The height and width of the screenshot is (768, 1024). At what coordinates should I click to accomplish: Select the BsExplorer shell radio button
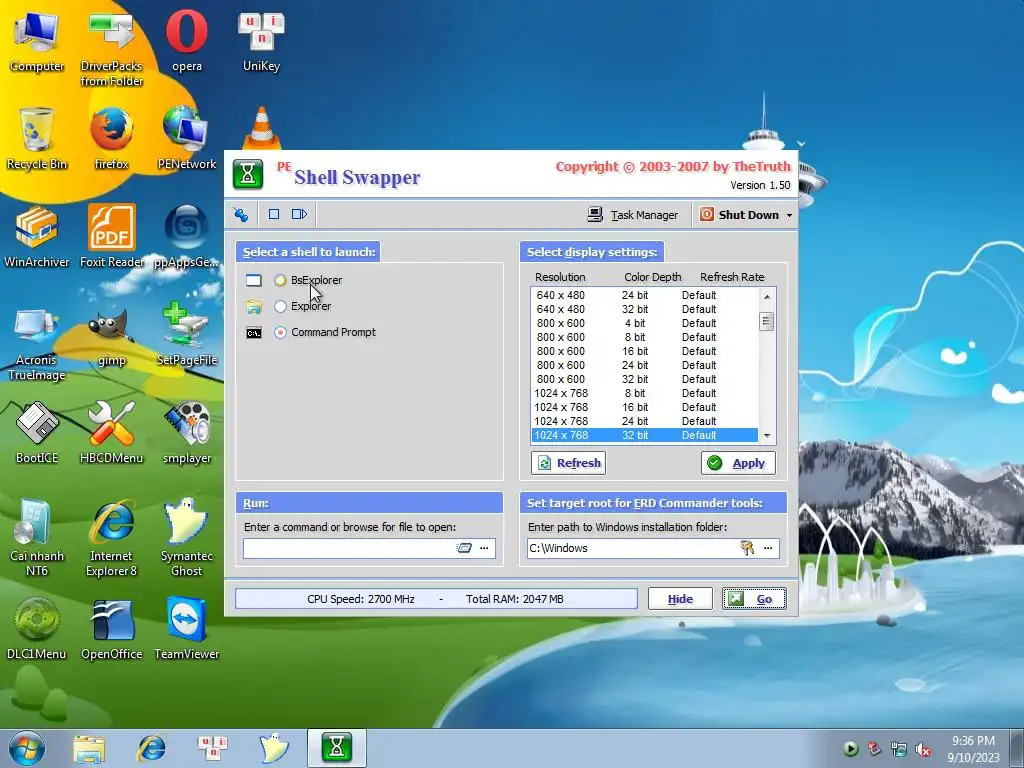coord(280,280)
